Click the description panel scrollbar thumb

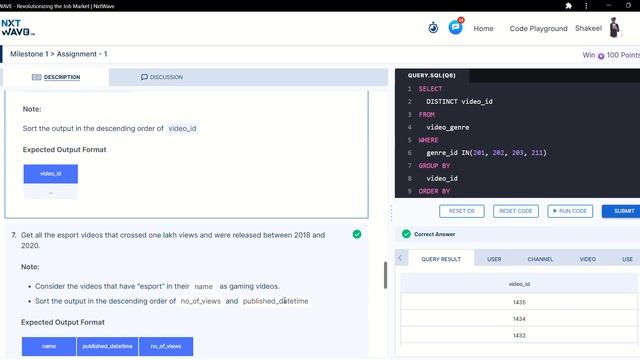[x=385, y=275]
